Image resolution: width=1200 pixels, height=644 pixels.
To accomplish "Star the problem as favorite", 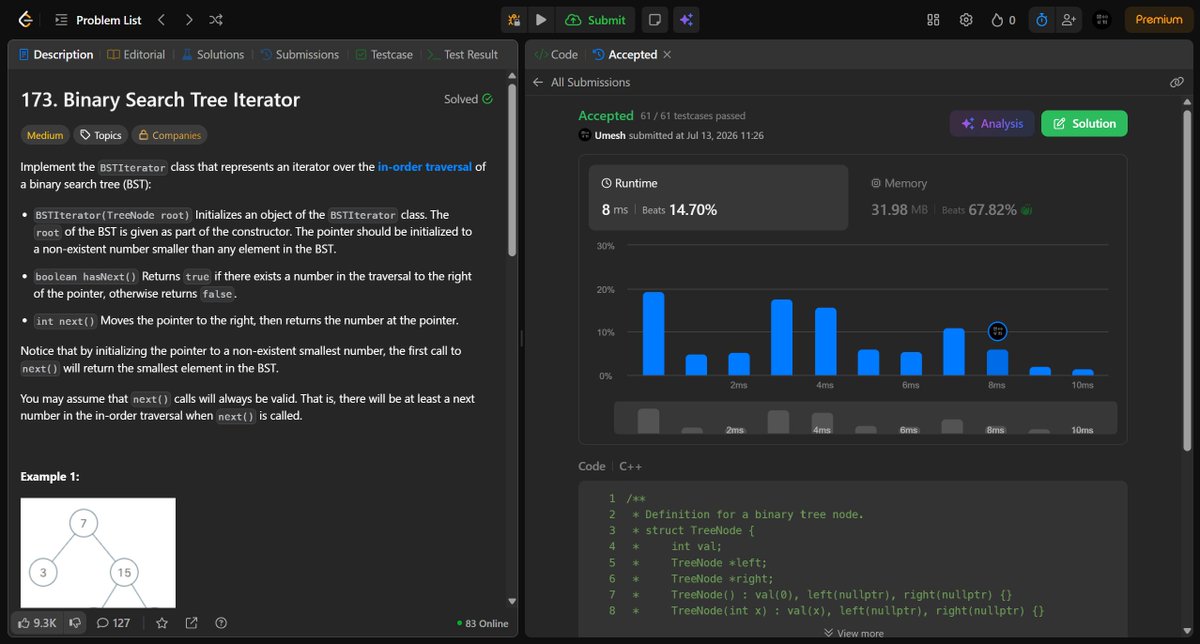I will [162, 623].
